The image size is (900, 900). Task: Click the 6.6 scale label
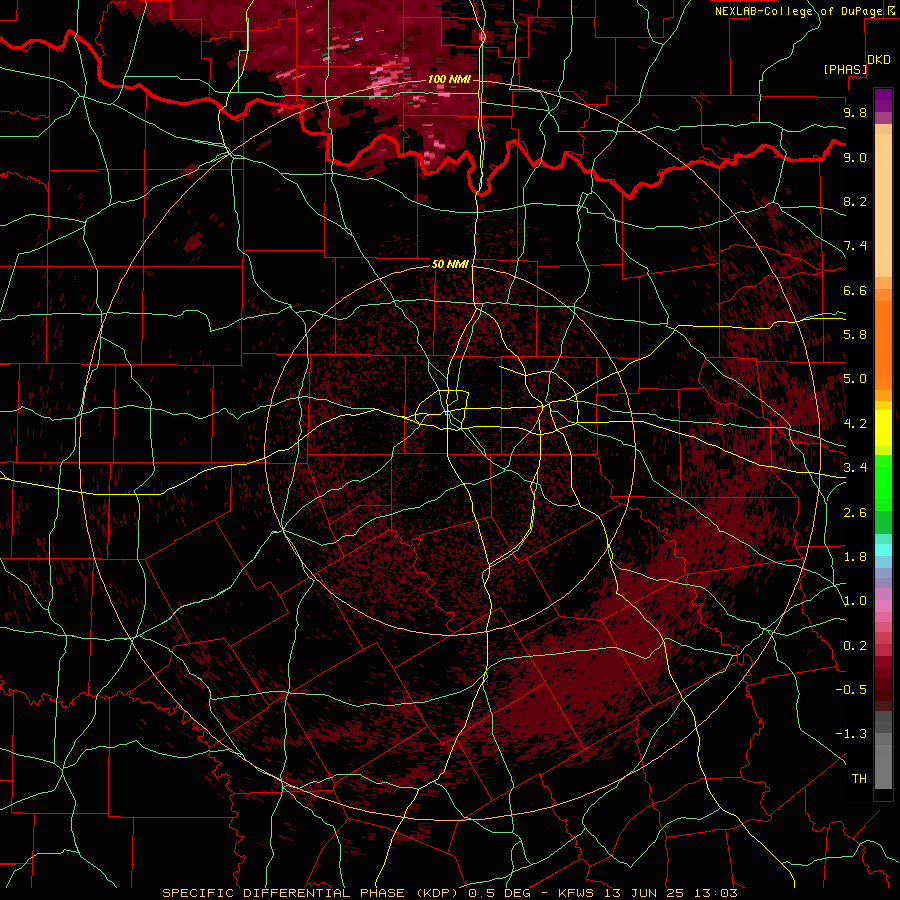[x=855, y=290]
